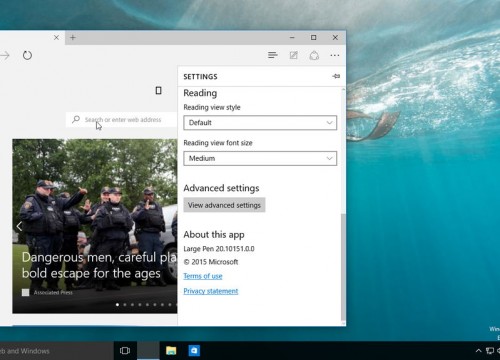Open the Terms of use link

(203, 276)
